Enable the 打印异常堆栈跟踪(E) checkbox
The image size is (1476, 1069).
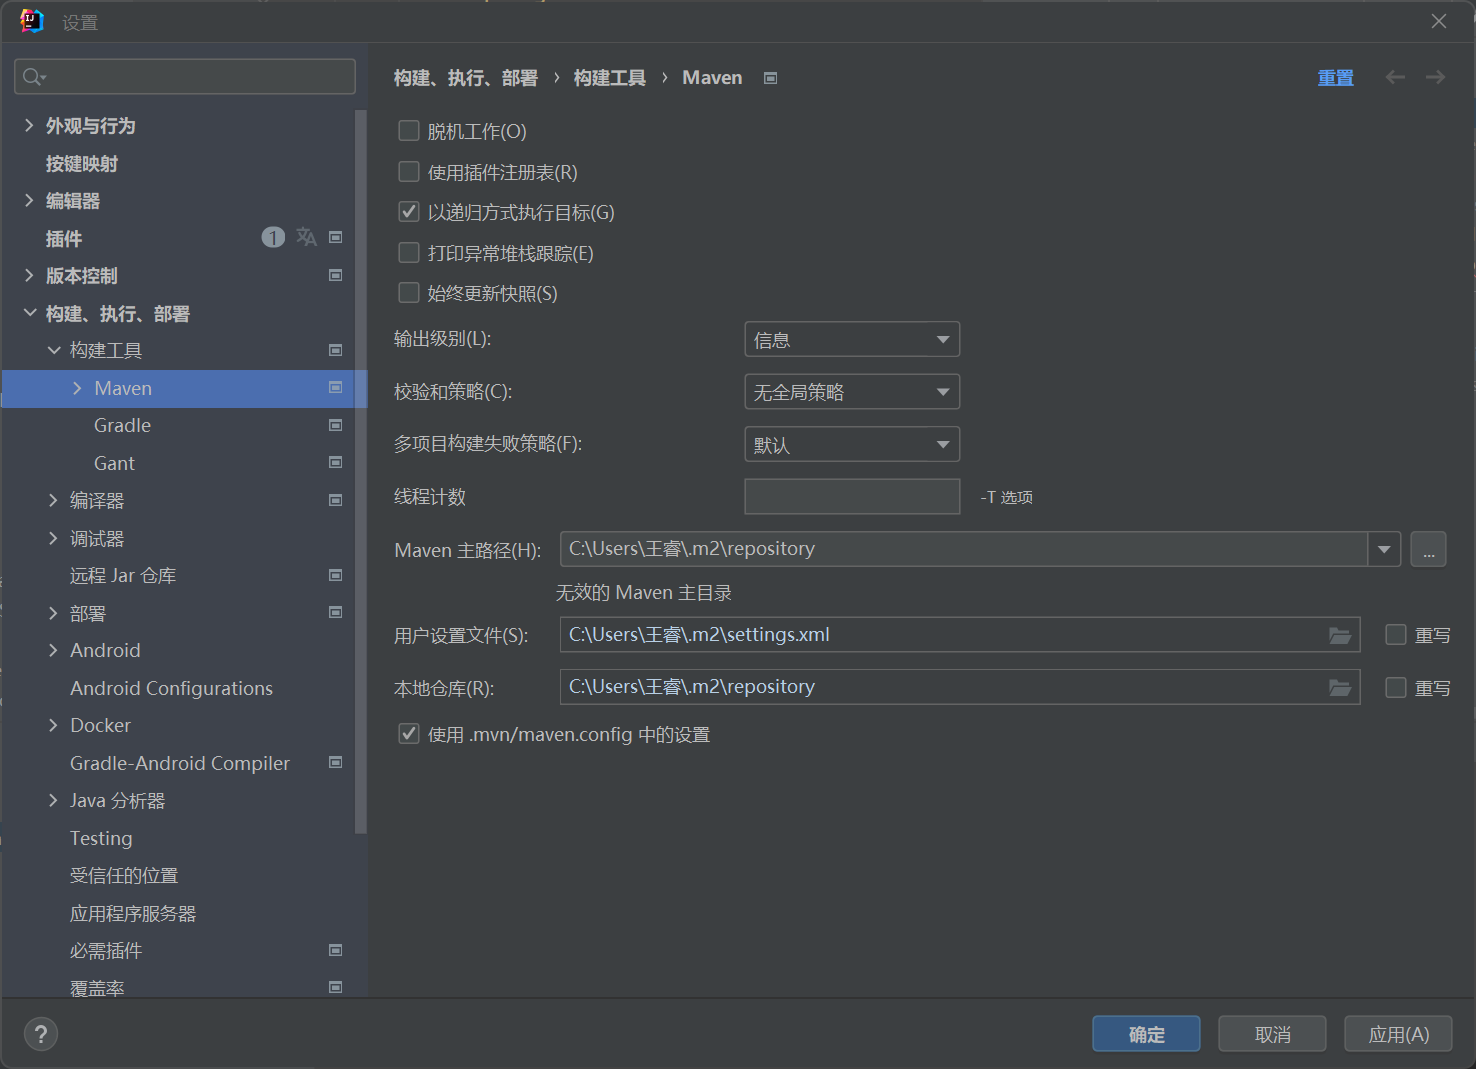click(409, 253)
